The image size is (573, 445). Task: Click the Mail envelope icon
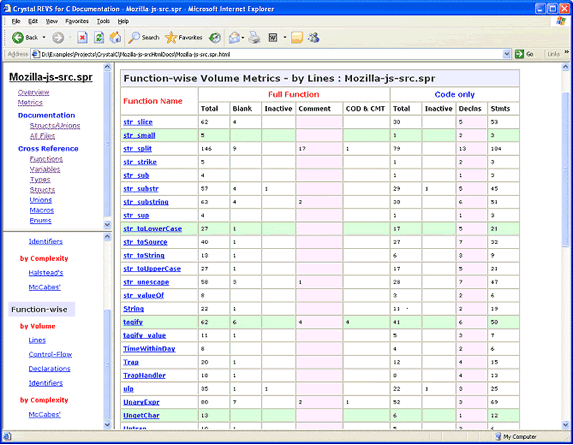(234, 37)
